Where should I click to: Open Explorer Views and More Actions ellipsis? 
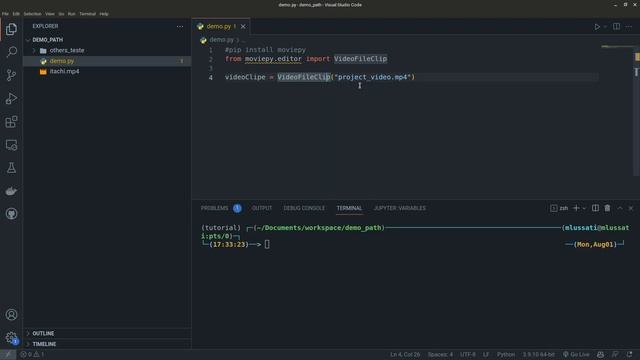[180, 27]
